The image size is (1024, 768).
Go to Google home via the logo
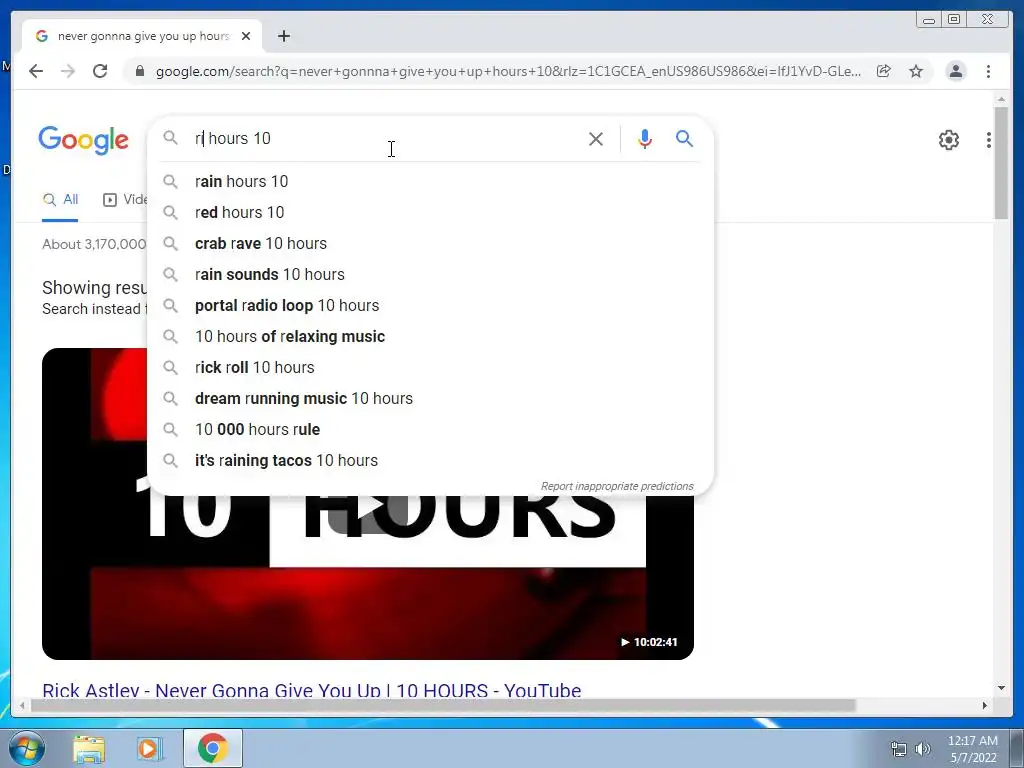coord(84,140)
